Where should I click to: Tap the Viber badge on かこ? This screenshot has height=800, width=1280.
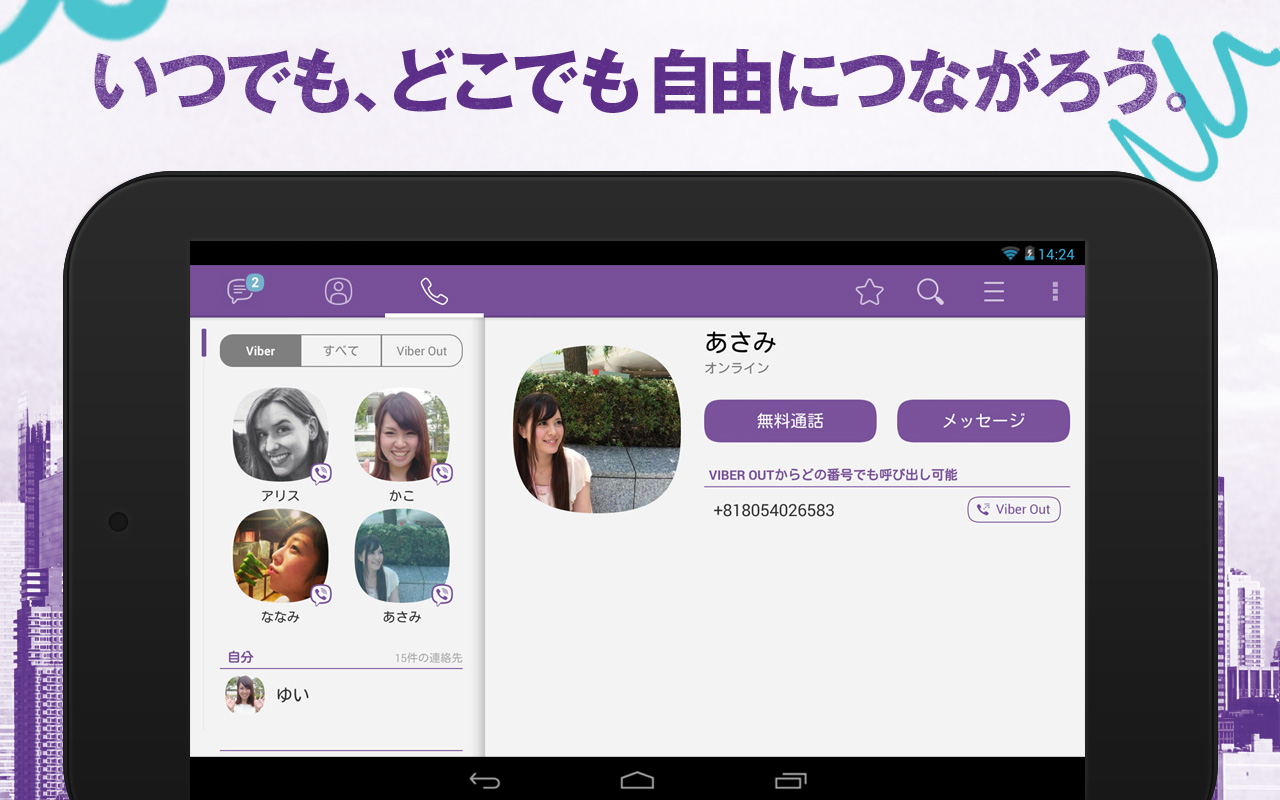(442, 474)
